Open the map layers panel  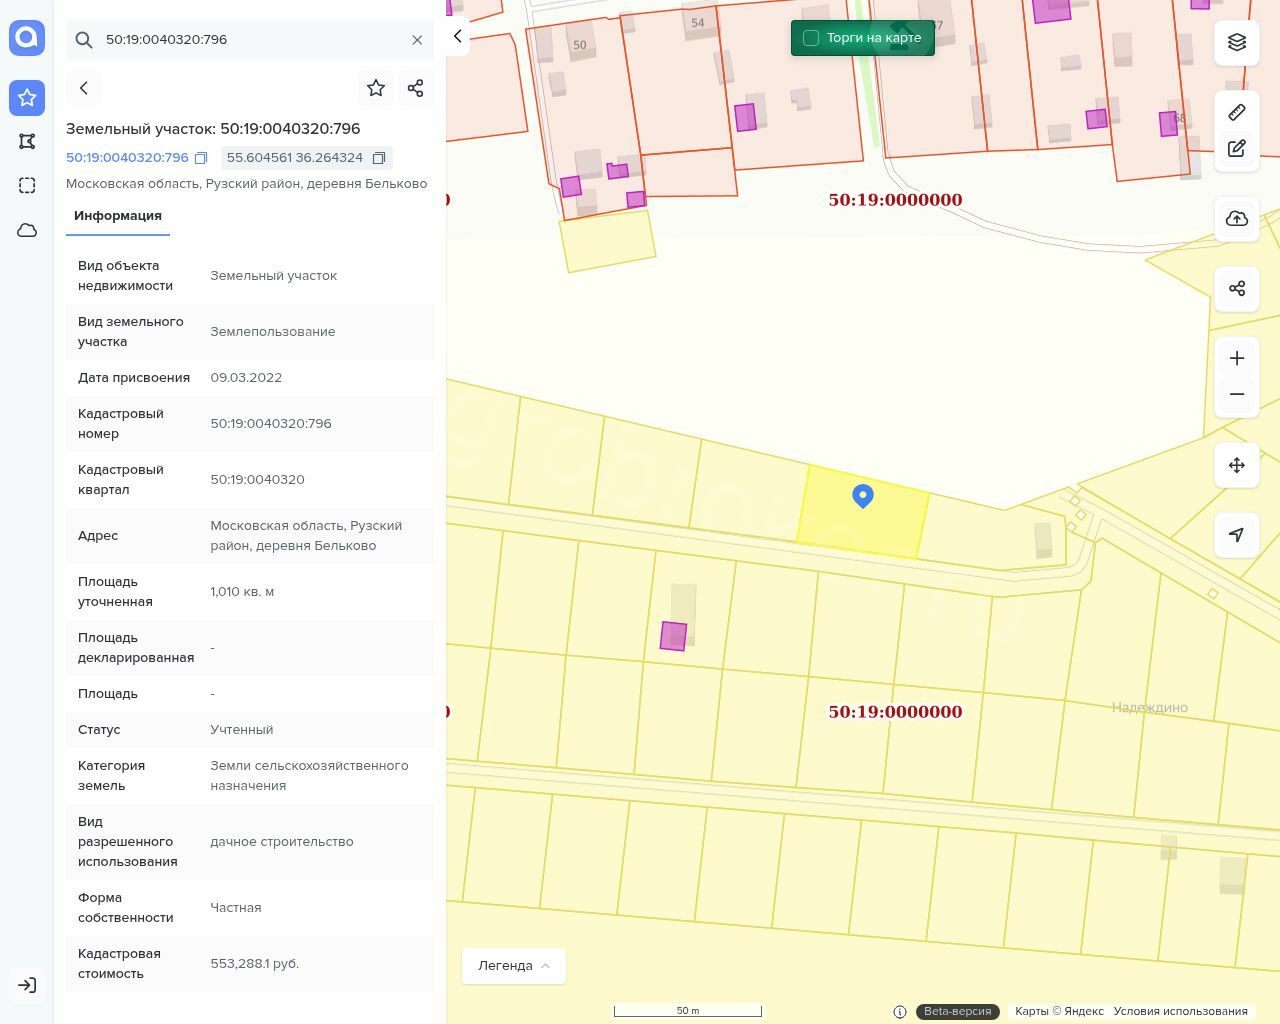point(1237,42)
